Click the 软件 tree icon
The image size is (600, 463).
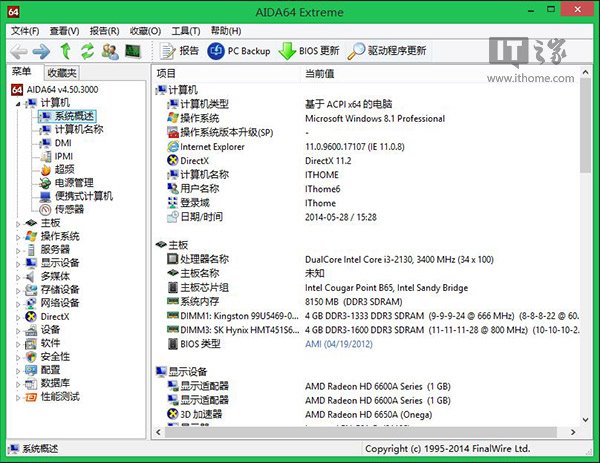pyautogui.click(x=31, y=343)
